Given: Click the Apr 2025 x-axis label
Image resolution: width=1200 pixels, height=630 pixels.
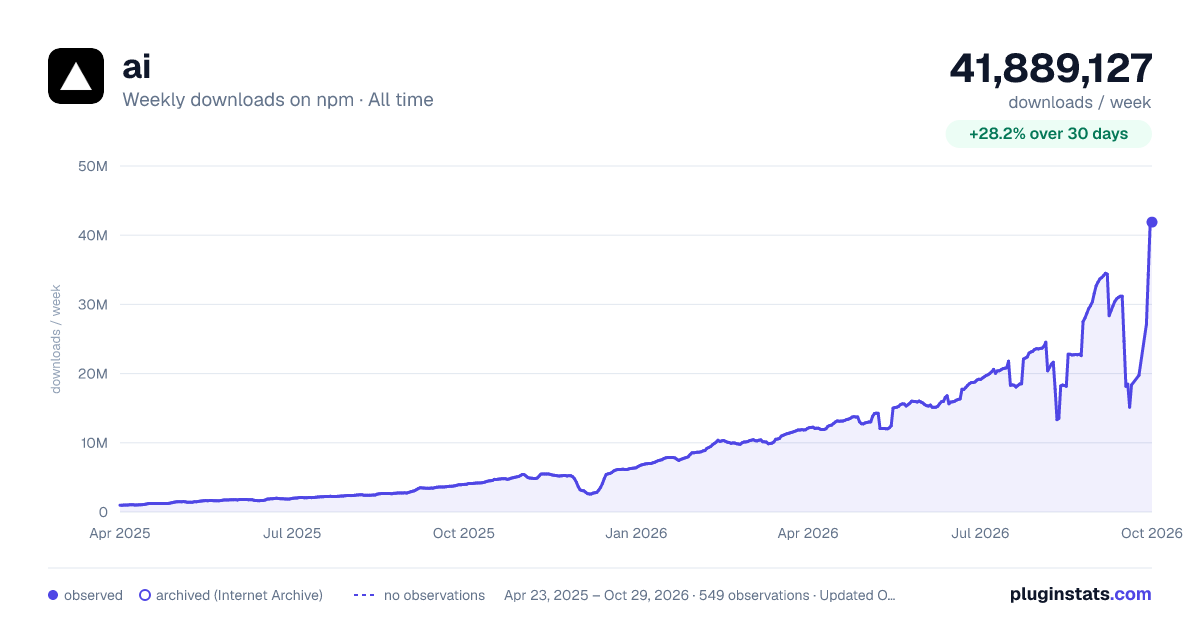Looking at the screenshot, I should click(x=120, y=533).
